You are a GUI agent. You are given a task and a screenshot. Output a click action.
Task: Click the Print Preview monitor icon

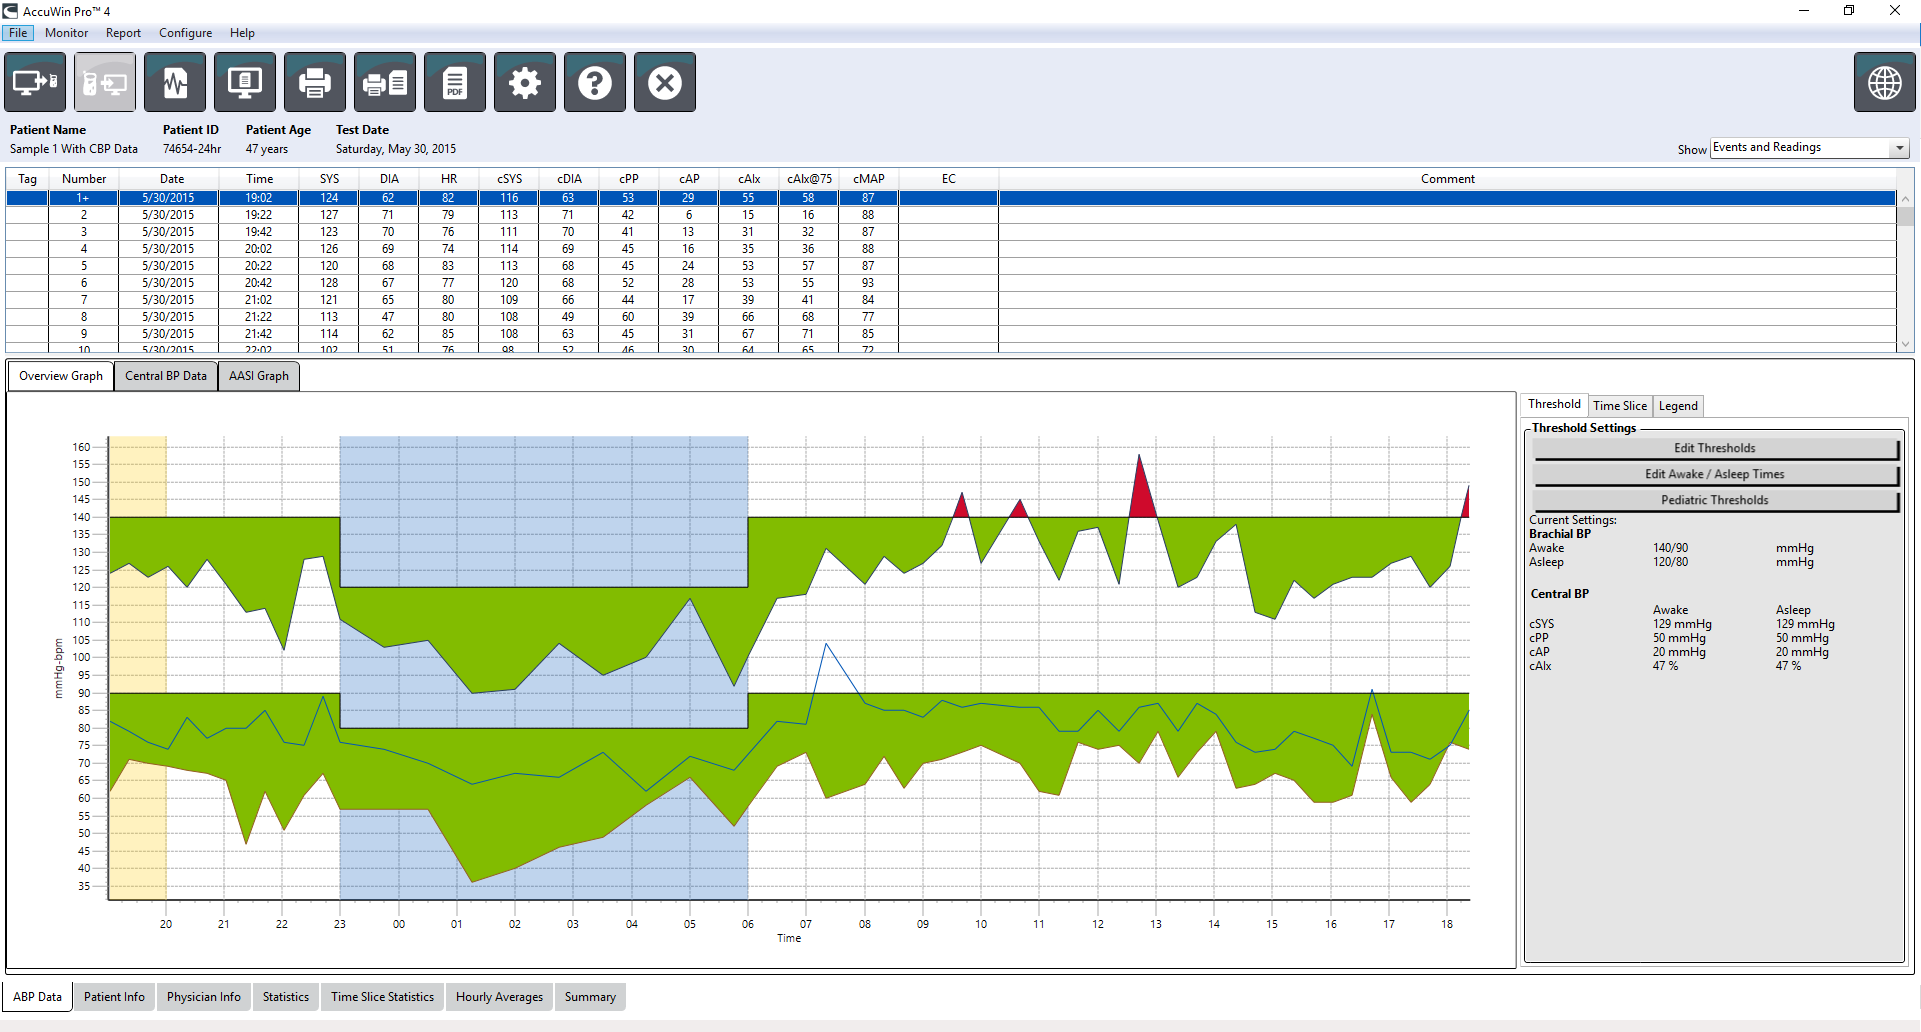(245, 82)
